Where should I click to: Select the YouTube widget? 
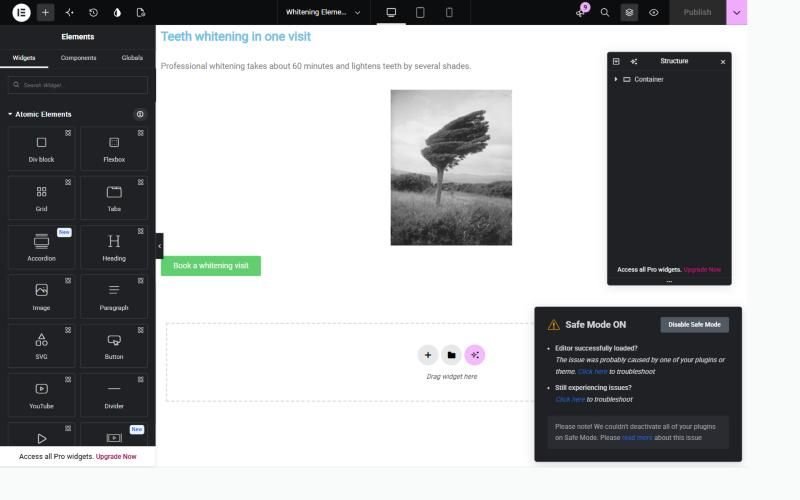click(41, 395)
